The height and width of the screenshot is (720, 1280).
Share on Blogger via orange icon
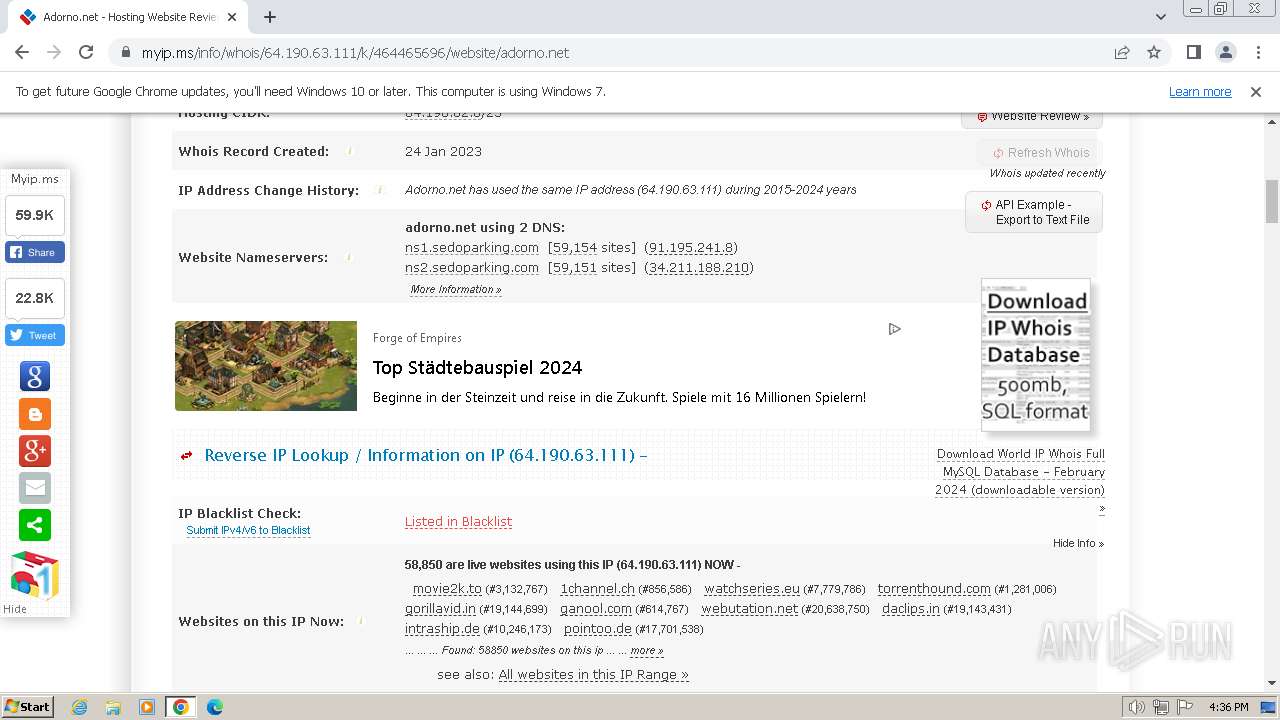pos(35,414)
